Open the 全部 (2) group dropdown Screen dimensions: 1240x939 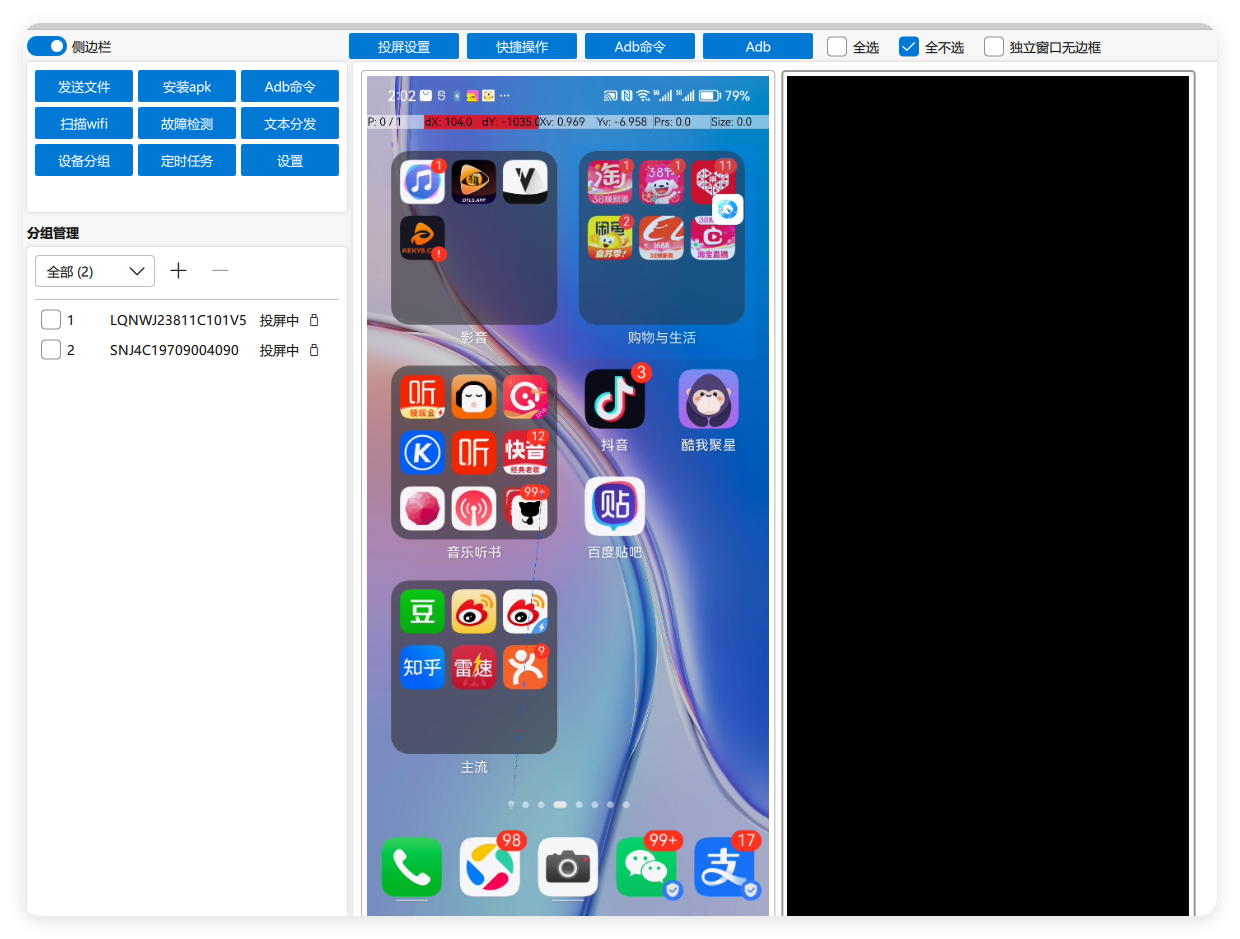[x=95, y=271]
